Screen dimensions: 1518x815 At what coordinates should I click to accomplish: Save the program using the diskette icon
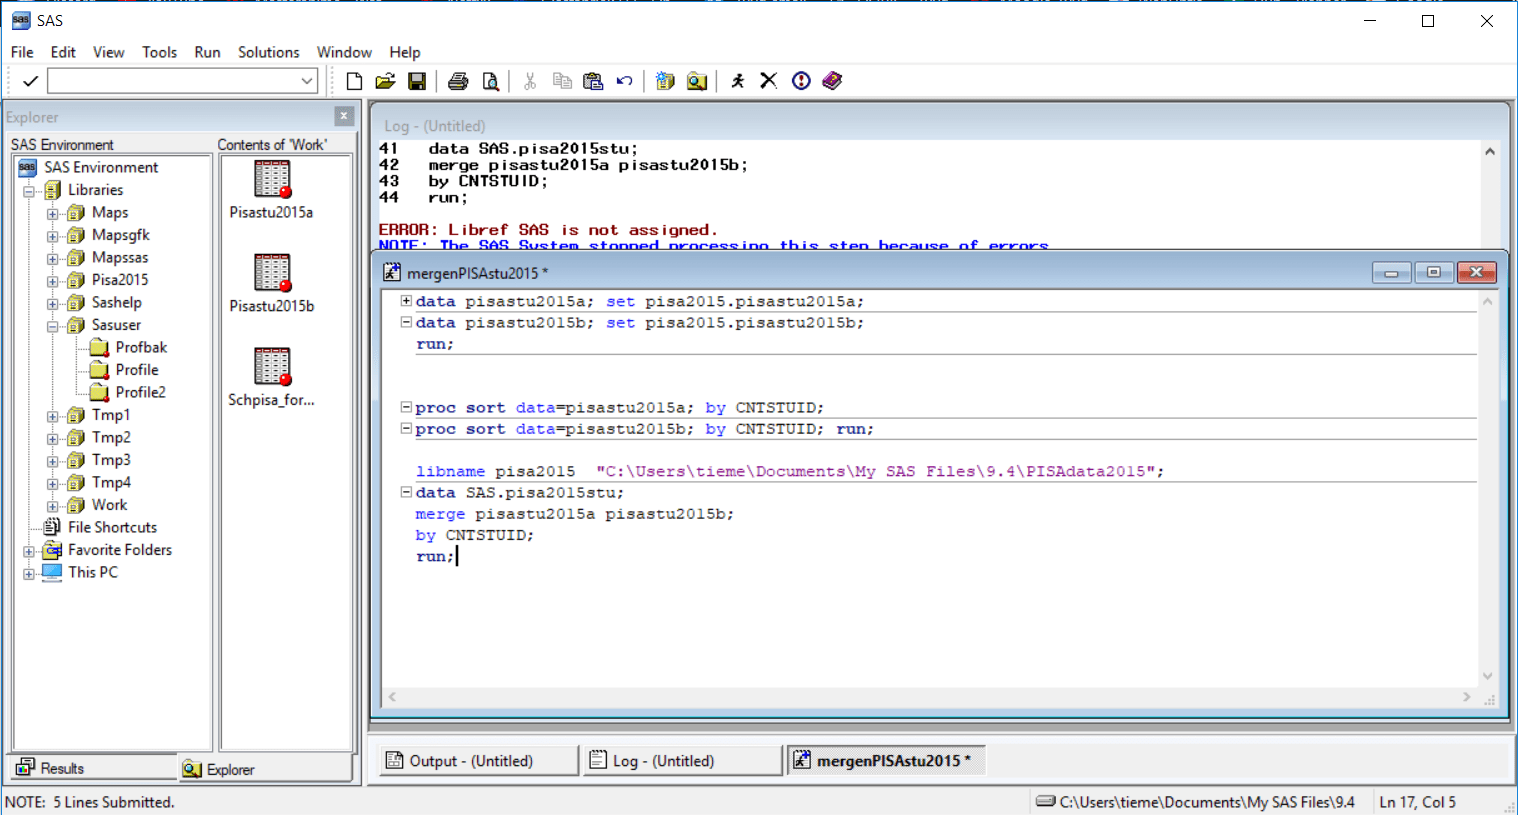417,81
